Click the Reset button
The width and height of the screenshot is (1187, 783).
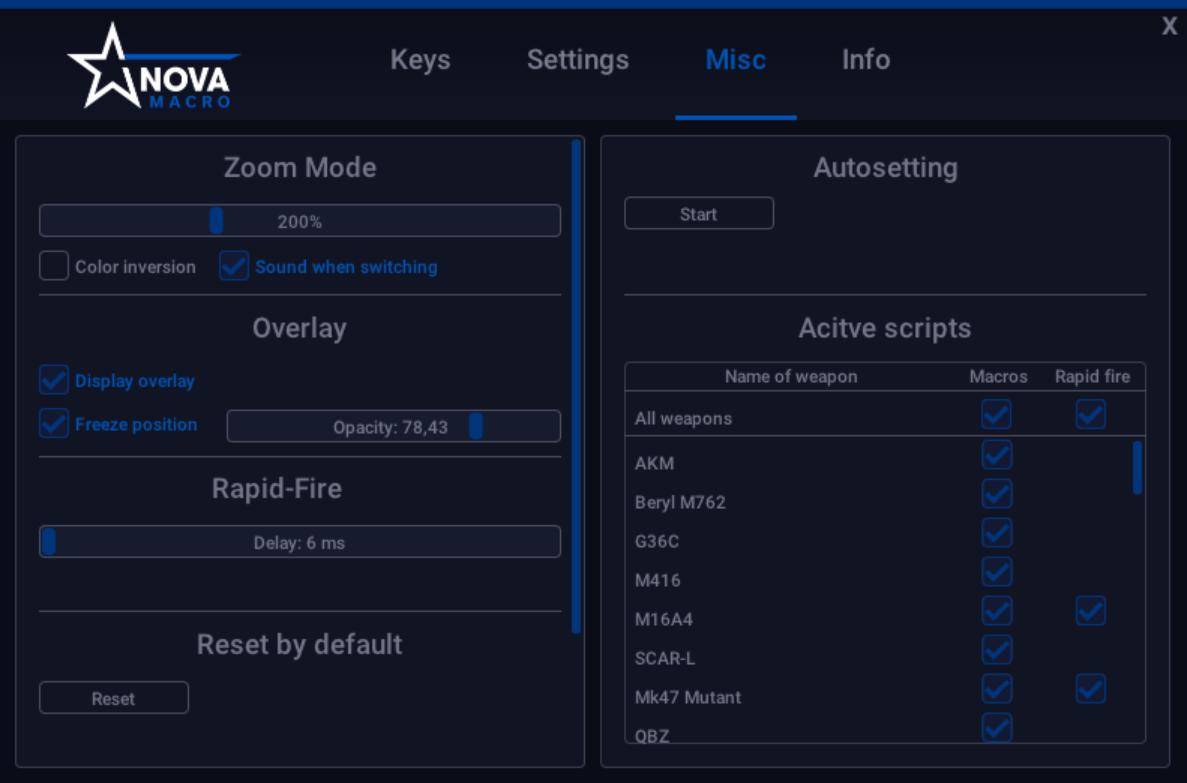[114, 698]
